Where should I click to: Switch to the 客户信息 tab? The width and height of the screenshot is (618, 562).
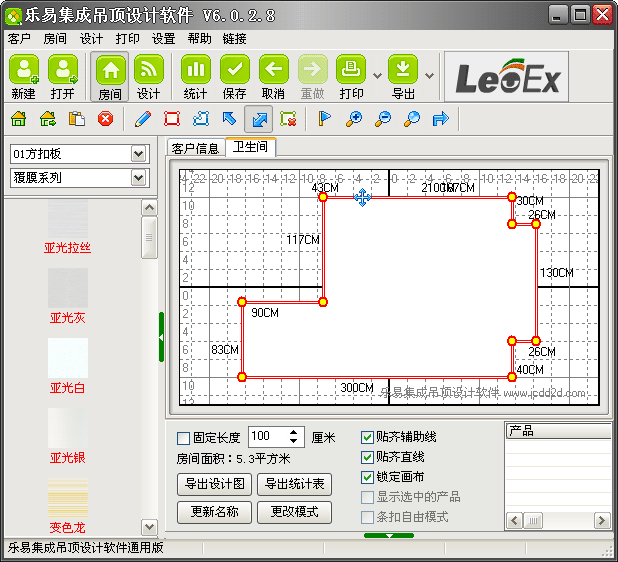coord(195,148)
